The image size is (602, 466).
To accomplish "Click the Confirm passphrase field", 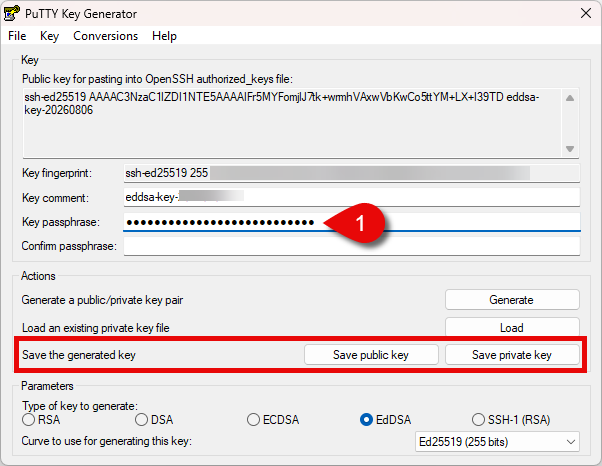I will click(x=352, y=246).
